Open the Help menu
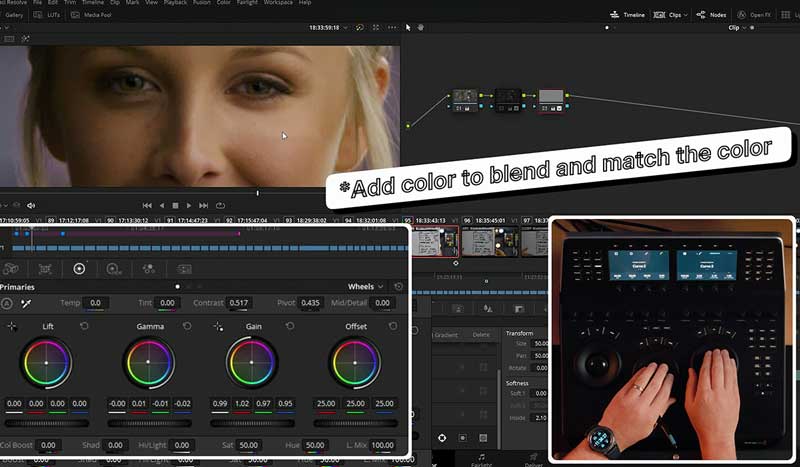The width and height of the screenshot is (800, 467). 305,3
